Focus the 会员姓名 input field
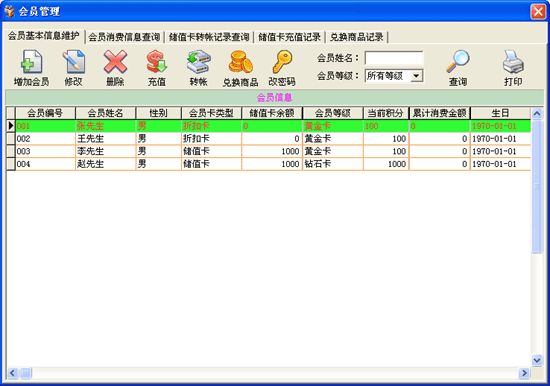550x386 pixels. (394, 58)
